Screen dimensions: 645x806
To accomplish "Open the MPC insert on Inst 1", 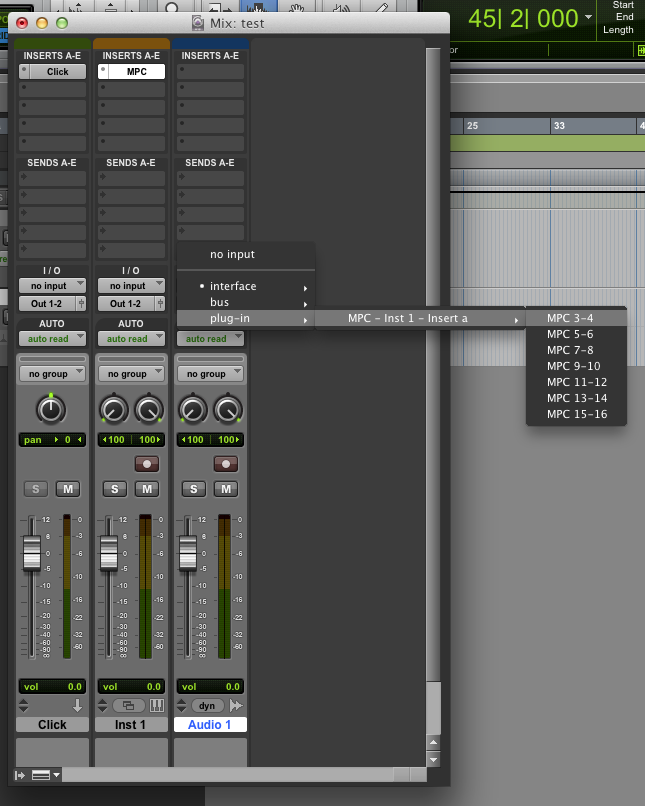I will click(136, 72).
